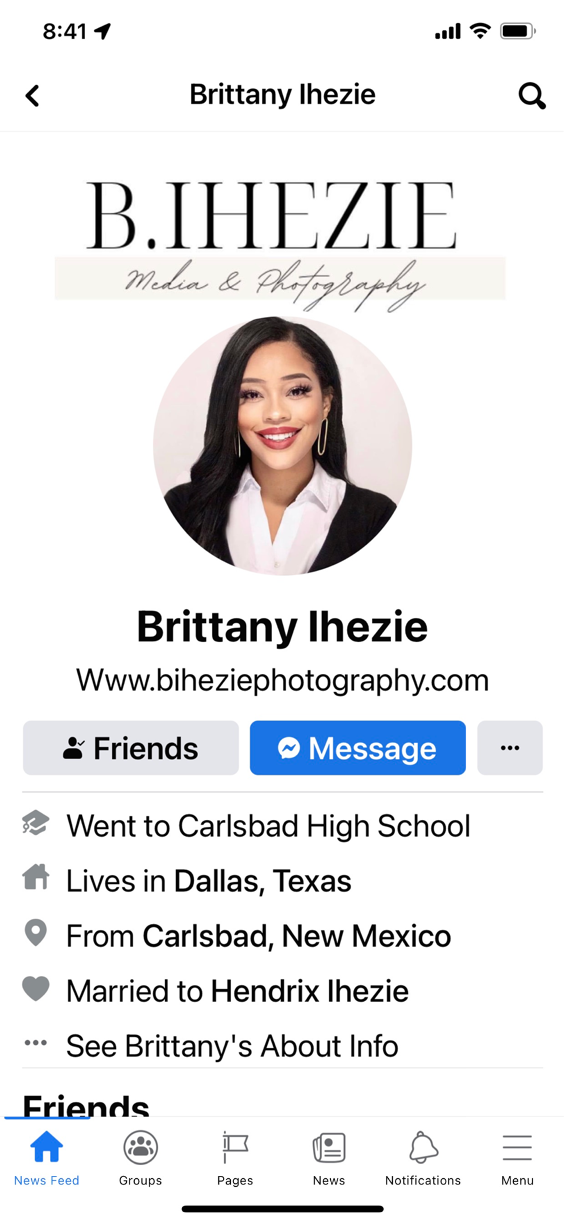
Task: Switch to the Pages tab
Action: tap(235, 1157)
